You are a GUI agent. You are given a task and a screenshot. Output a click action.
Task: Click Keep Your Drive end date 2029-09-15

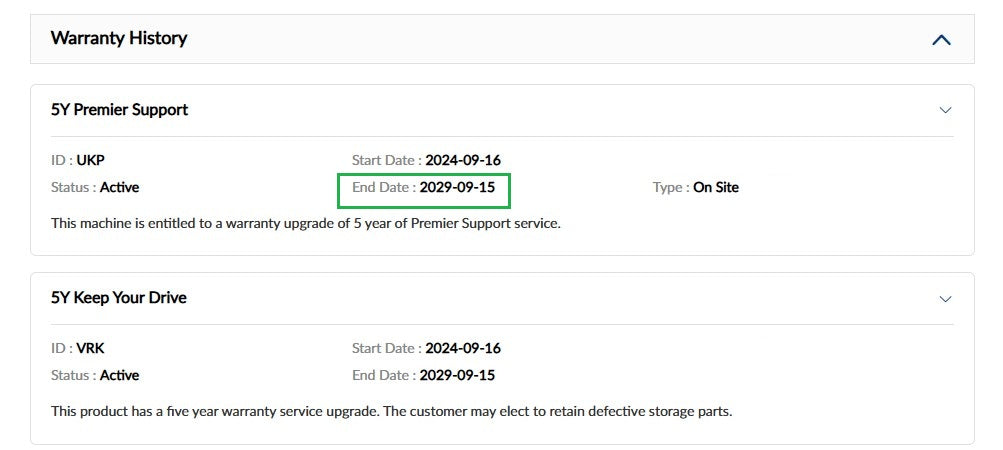click(x=457, y=375)
